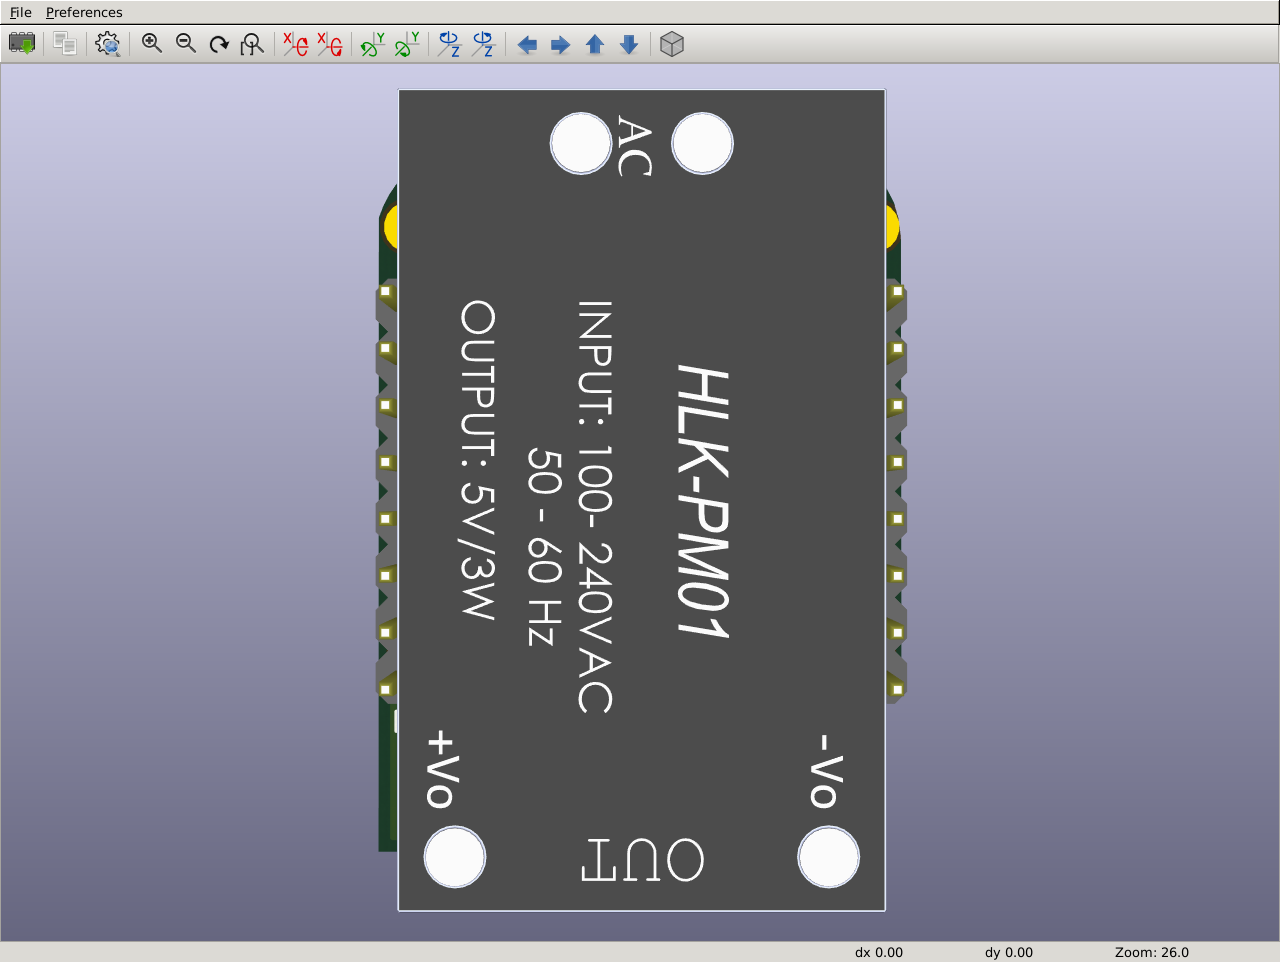1280x962 pixels.
Task: Move view left with blue arrow
Action: pyautogui.click(x=527, y=44)
